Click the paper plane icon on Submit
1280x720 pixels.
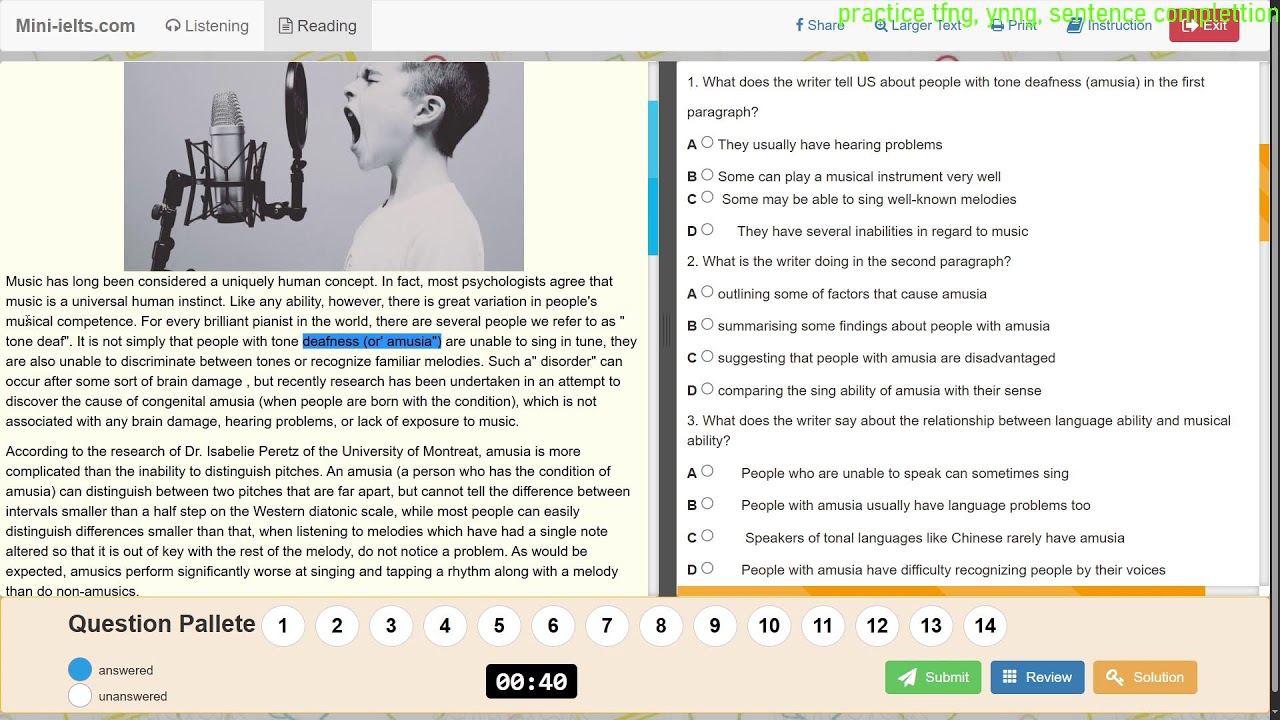click(x=908, y=677)
